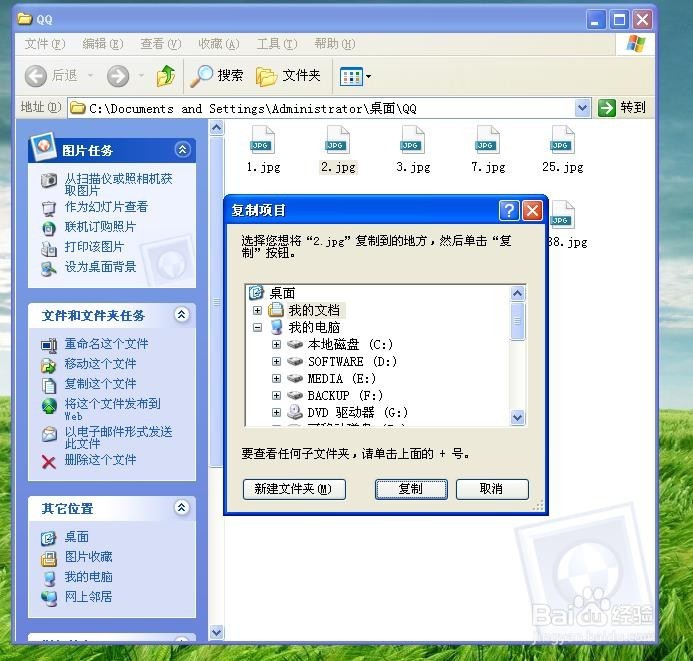Open the 编辑(E) menu

pyautogui.click(x=103, y=44)
